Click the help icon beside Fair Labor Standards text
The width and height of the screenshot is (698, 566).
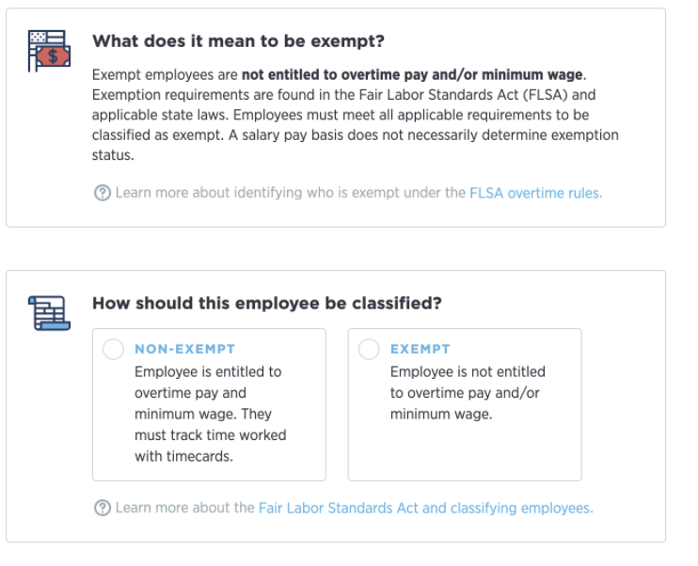(102, 508)
